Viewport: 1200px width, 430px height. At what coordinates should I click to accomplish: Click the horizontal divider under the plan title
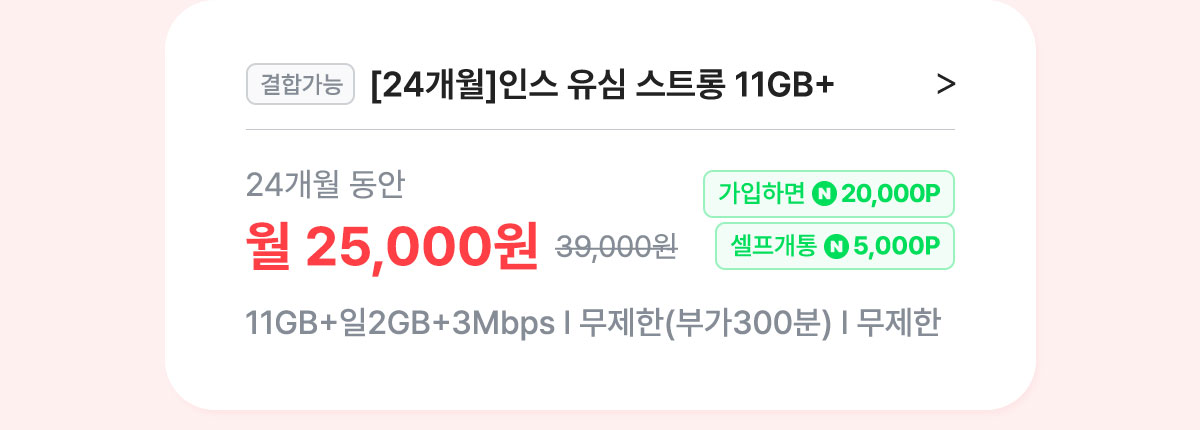click(600, 130)
